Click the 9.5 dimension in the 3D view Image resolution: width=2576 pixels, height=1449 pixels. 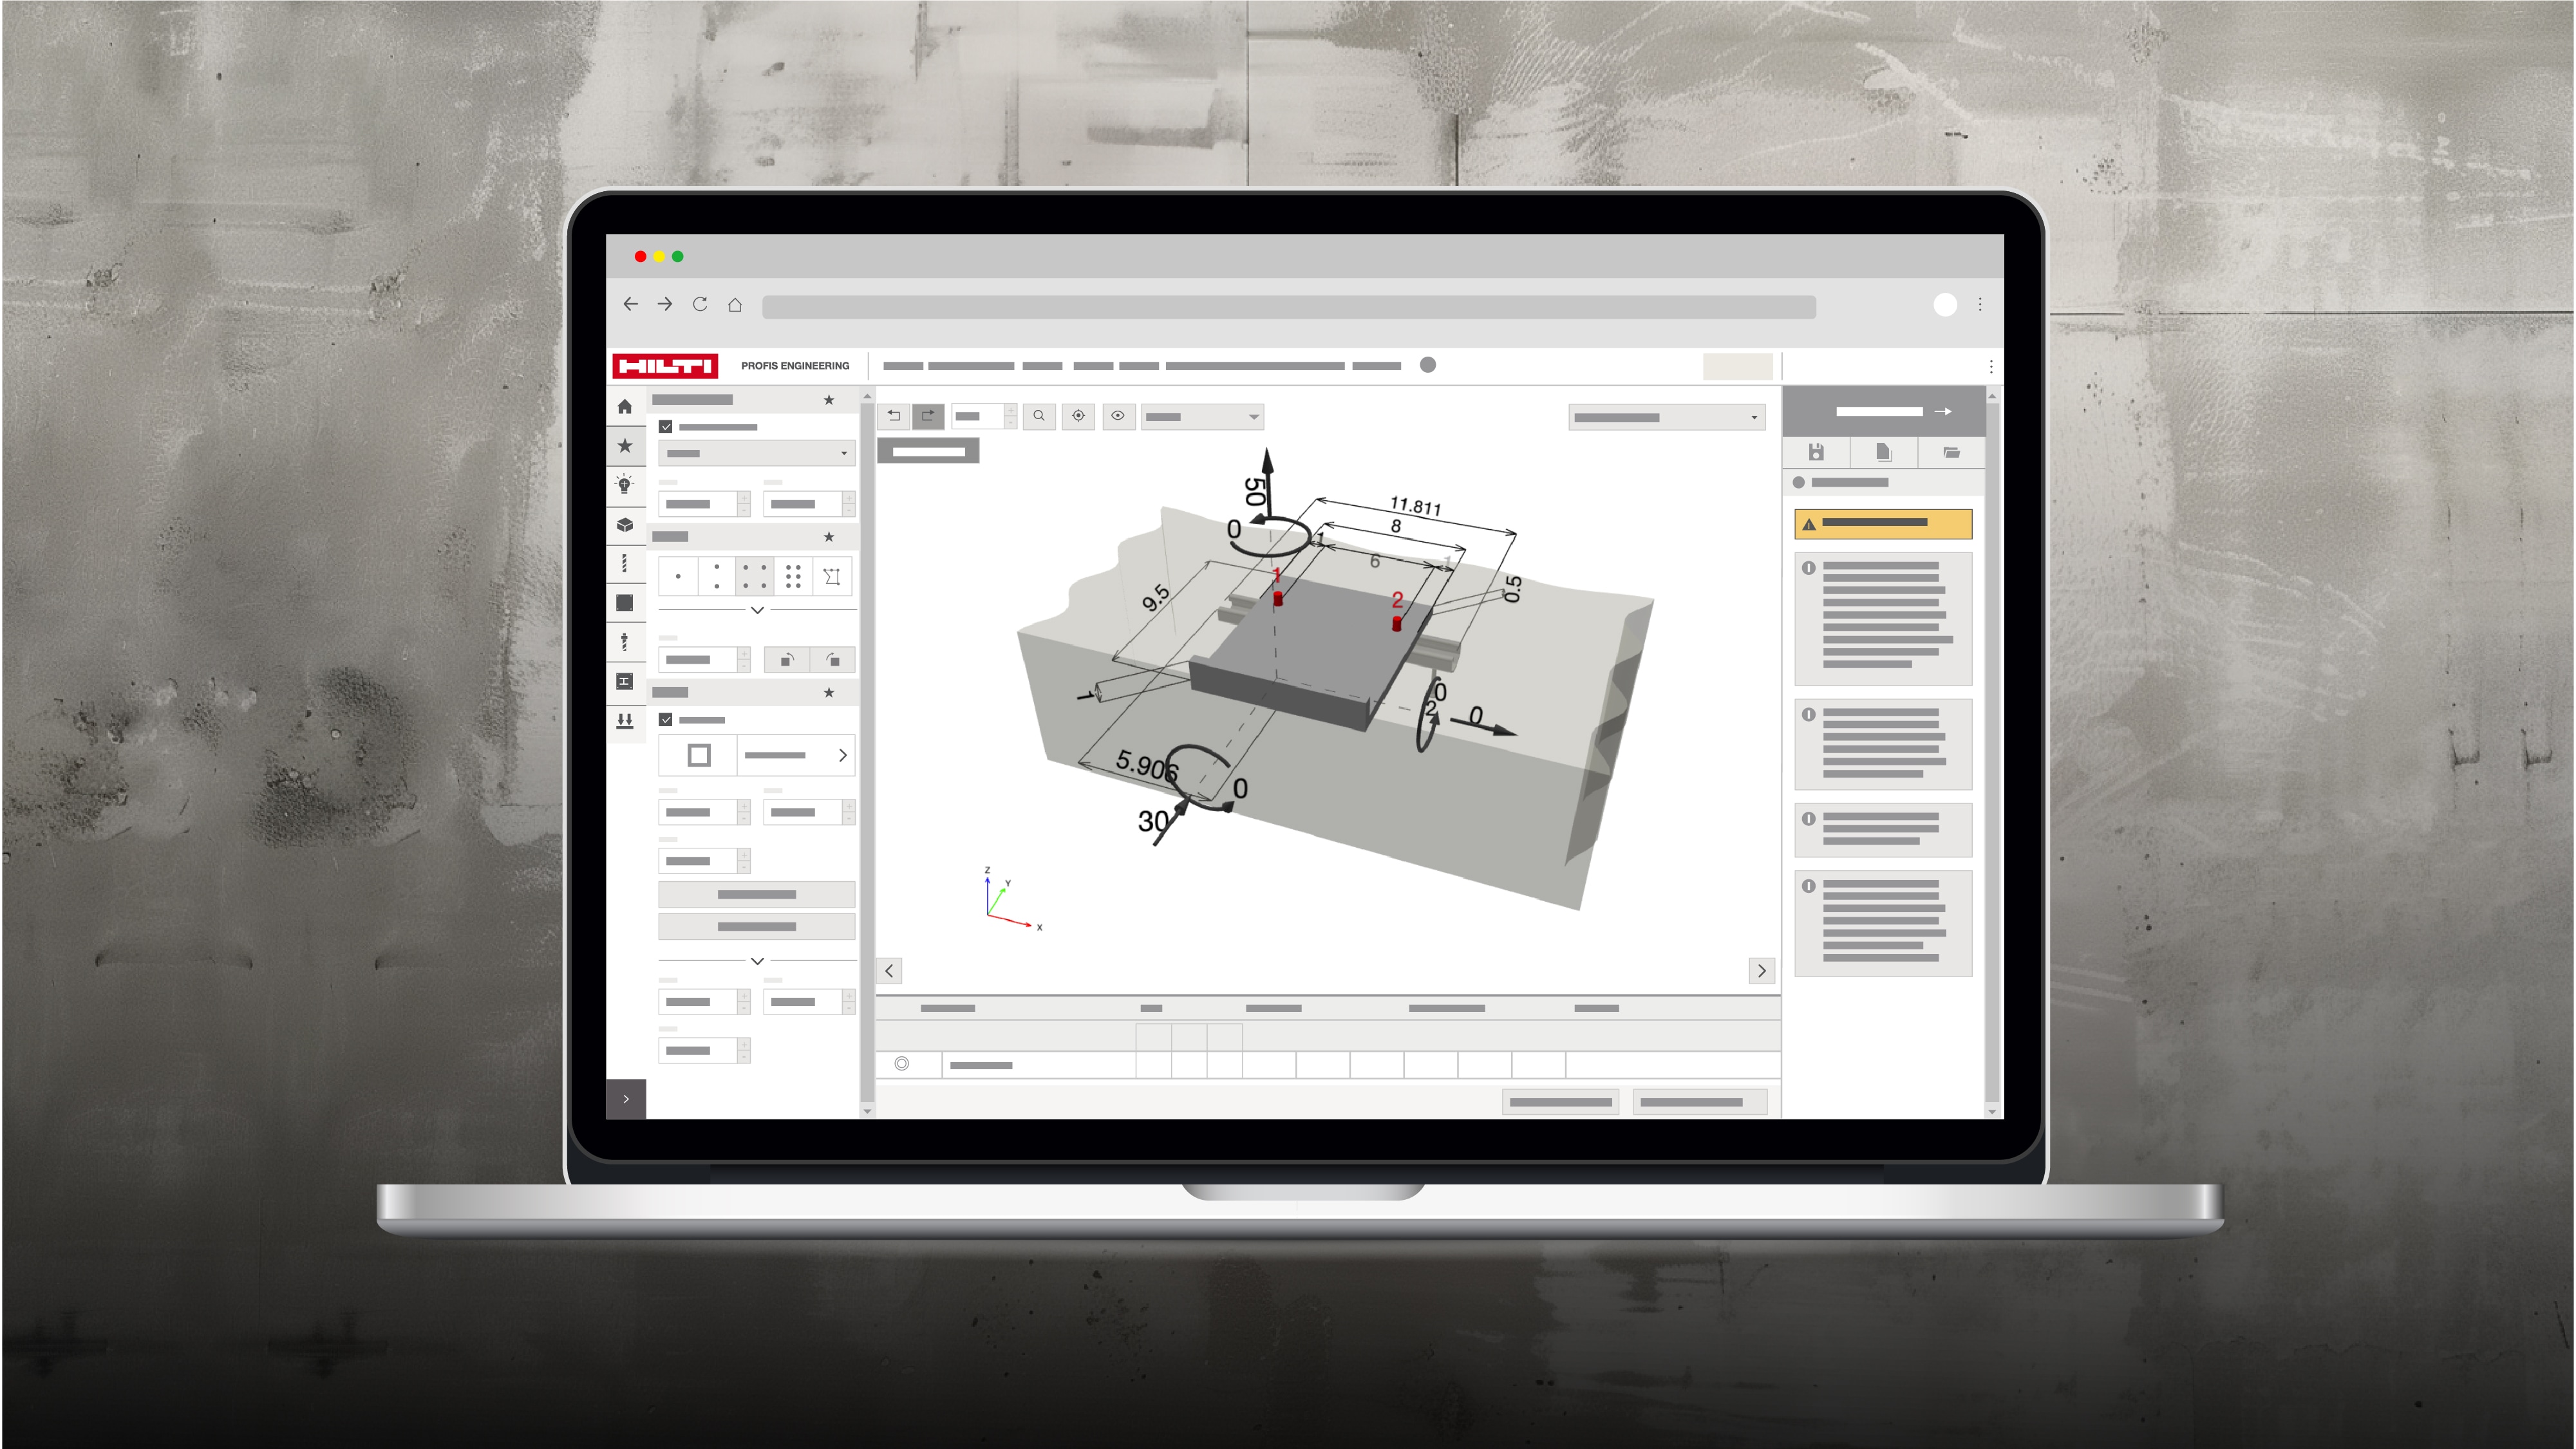click(x=1155, y=598)
